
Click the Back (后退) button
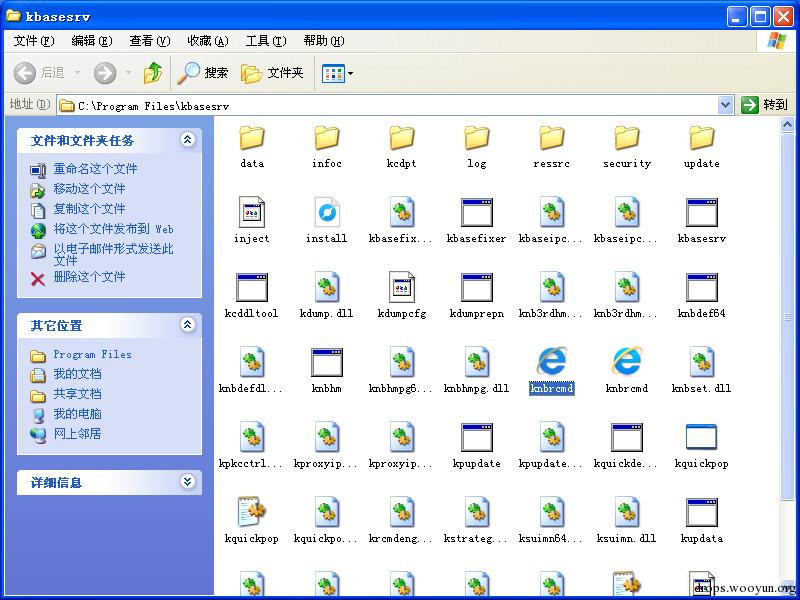[40, 73]
